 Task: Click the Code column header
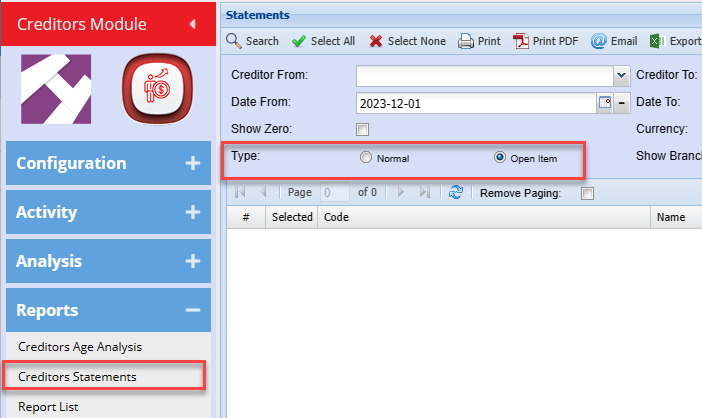tap(484, 217)
